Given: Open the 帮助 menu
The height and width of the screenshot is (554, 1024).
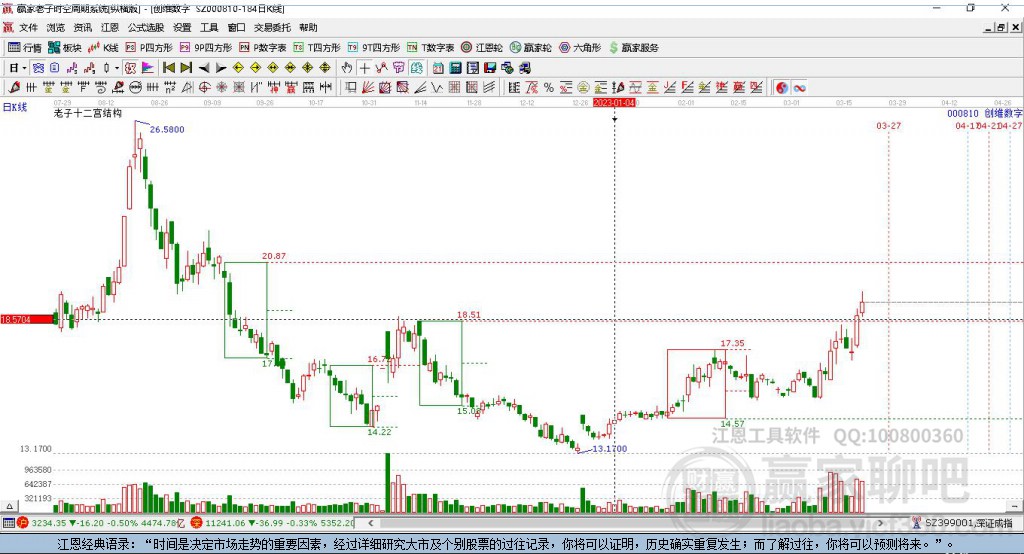Looking at the screenshot, I should point(308,27).
